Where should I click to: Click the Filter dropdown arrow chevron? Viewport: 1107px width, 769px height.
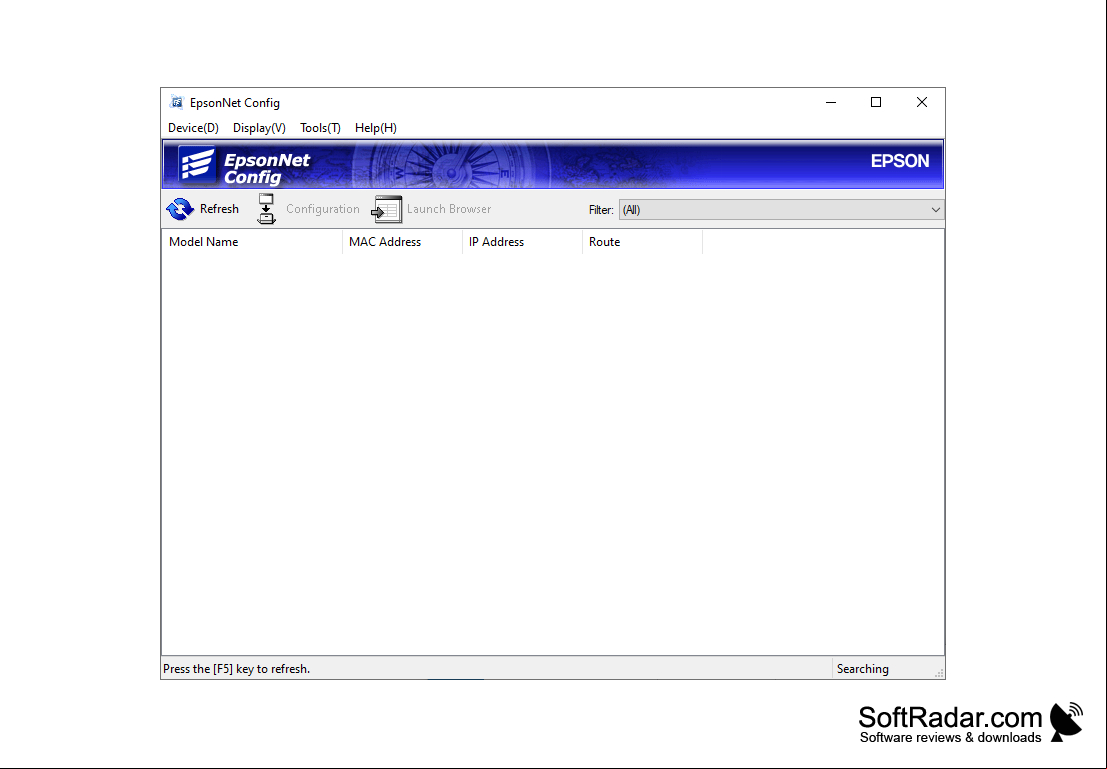935,210
